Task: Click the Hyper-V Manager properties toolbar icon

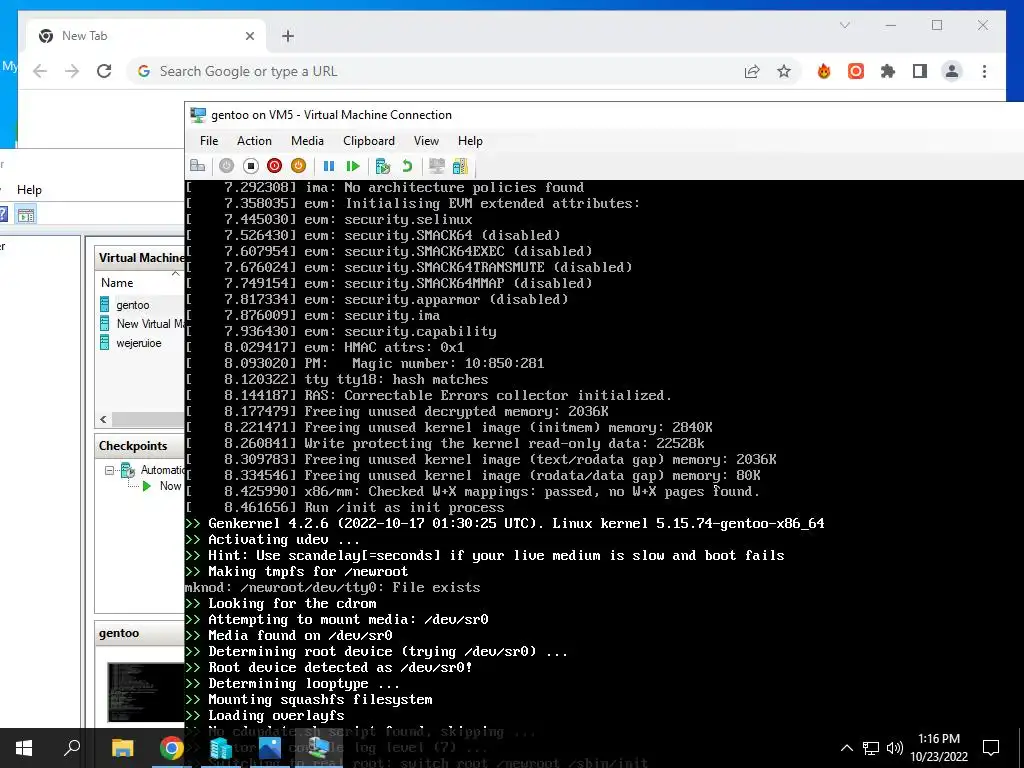Action: [26, 215]
